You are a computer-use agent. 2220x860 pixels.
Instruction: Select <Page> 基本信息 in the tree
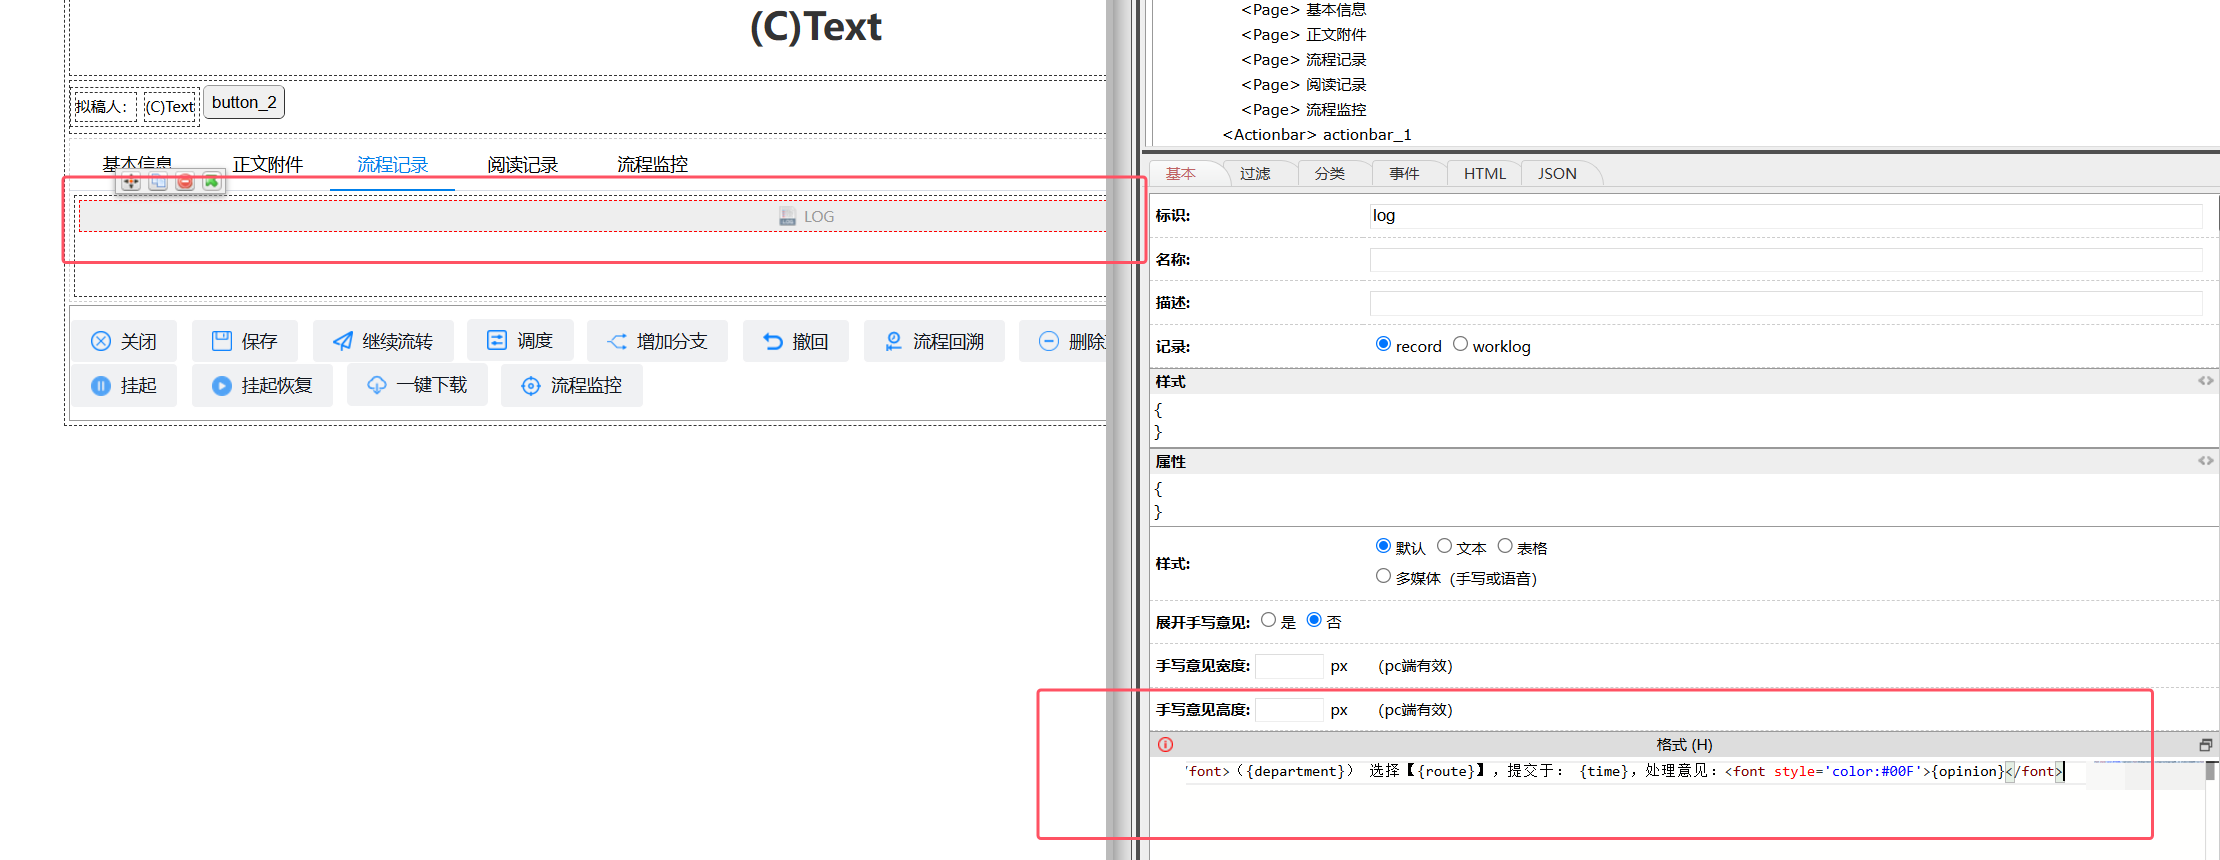(1304, 10)
